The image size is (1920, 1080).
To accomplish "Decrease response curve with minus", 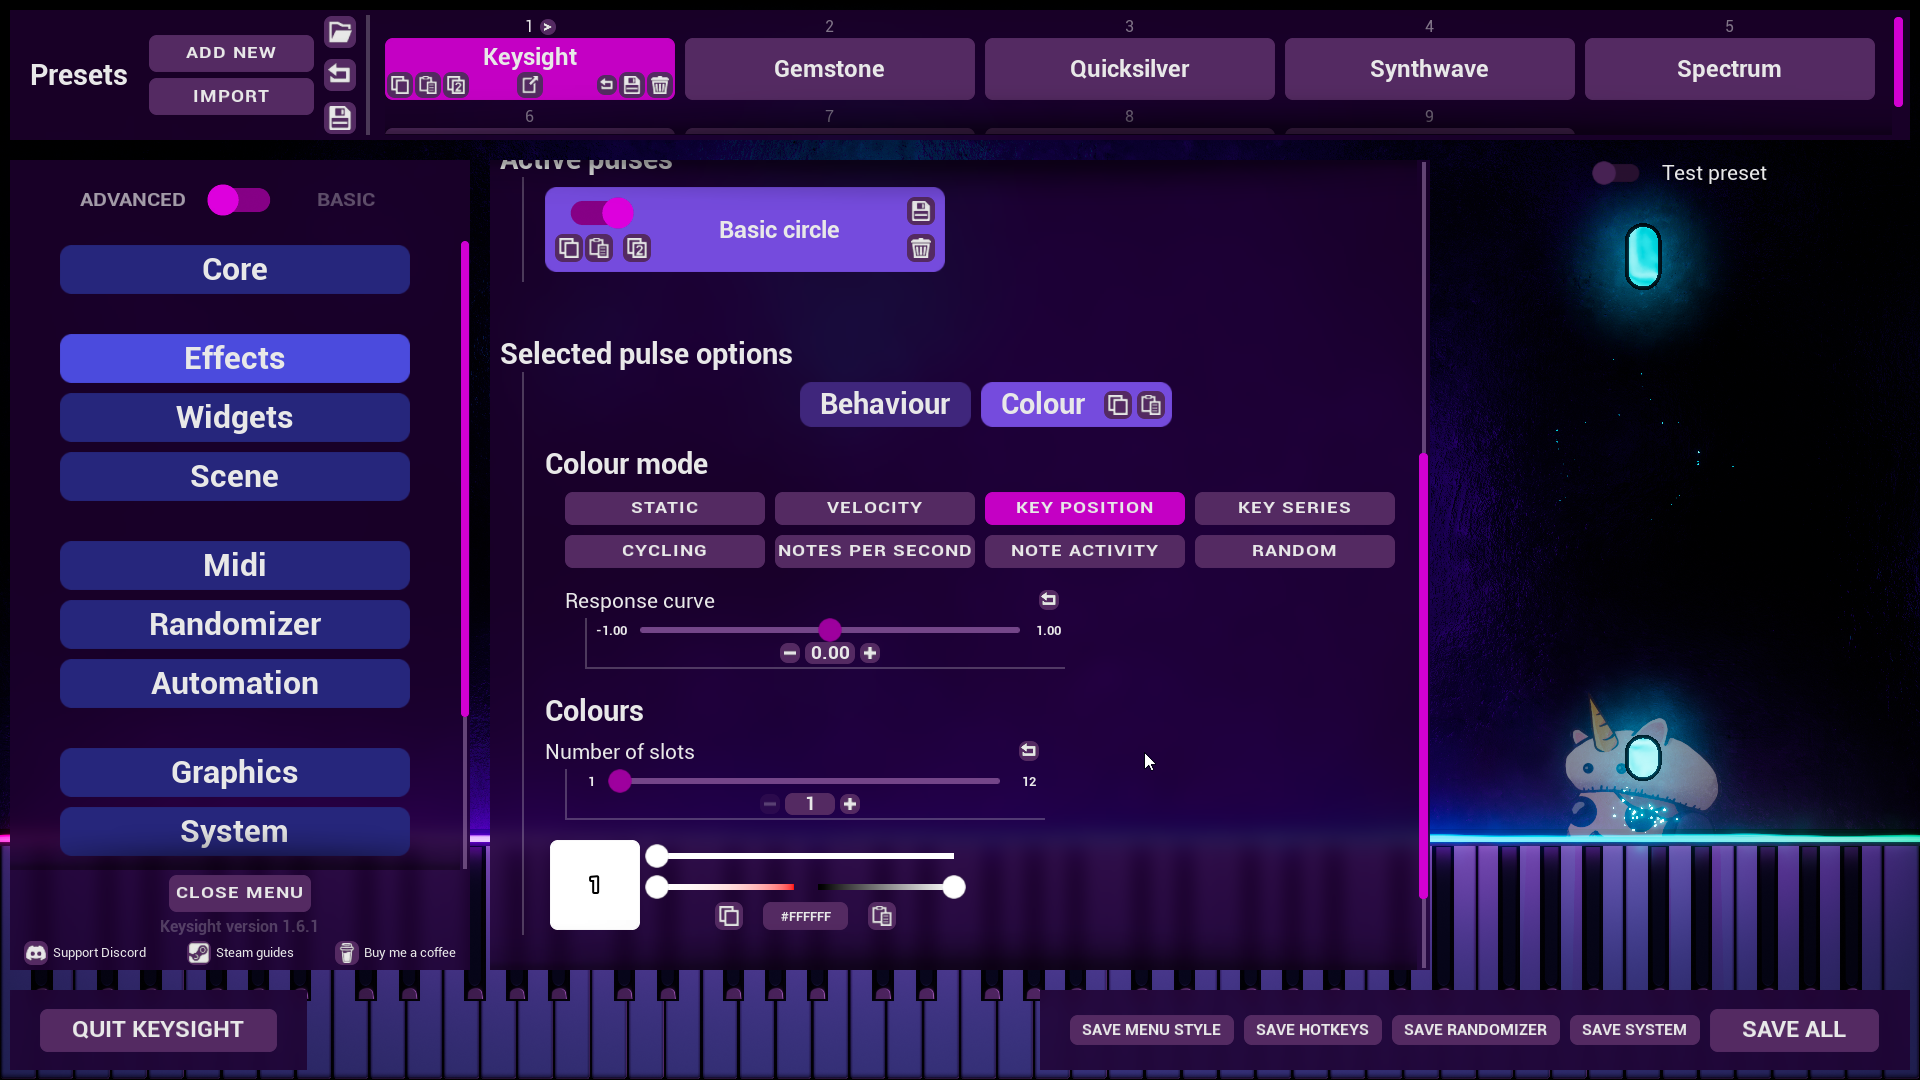I will coord(790,653).
